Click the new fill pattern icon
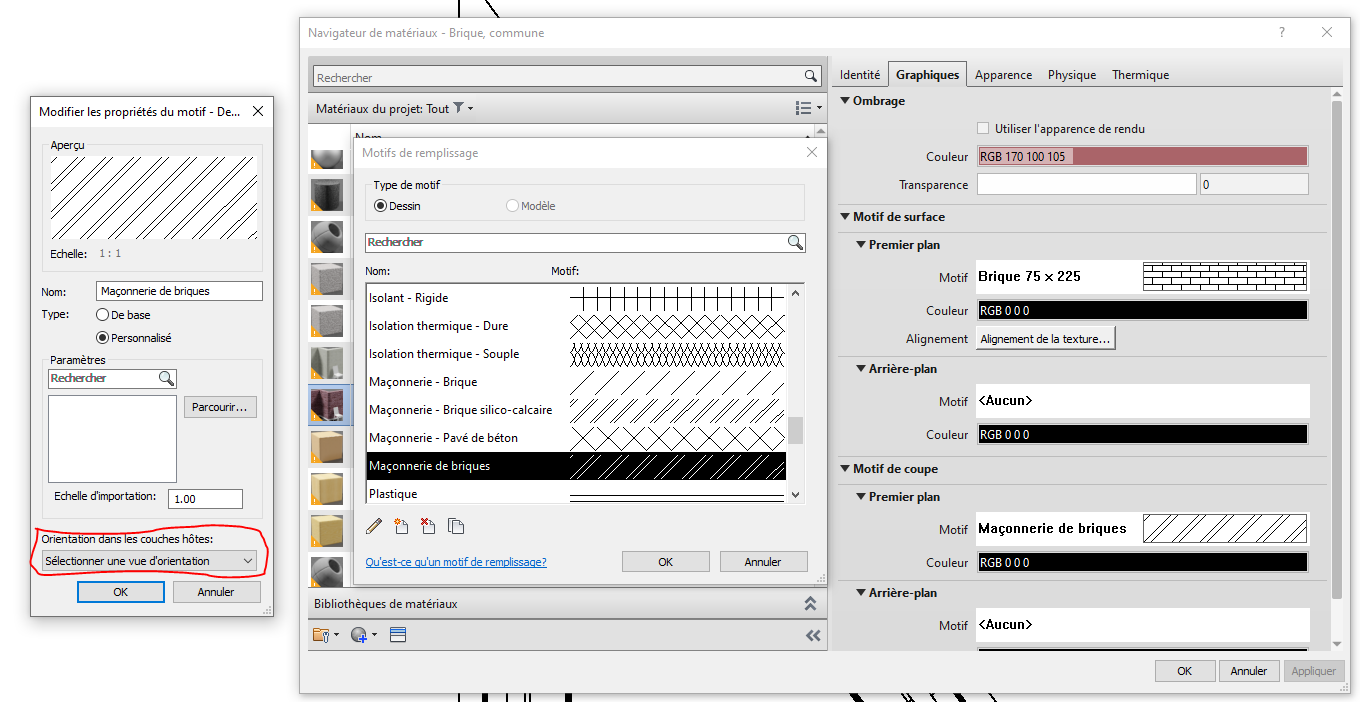This screenshot has height=702, width=1360. tap(402, 526)
